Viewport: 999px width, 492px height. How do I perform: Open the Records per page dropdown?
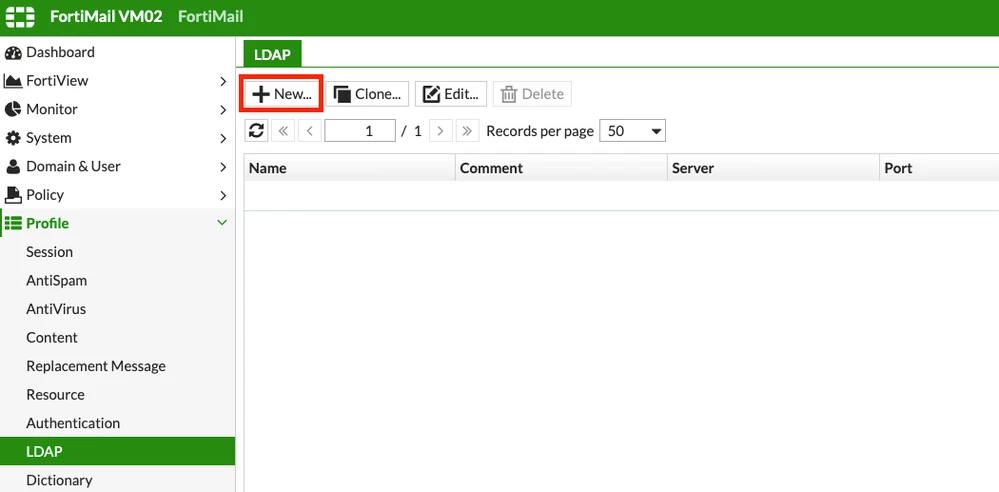[633, 131]
